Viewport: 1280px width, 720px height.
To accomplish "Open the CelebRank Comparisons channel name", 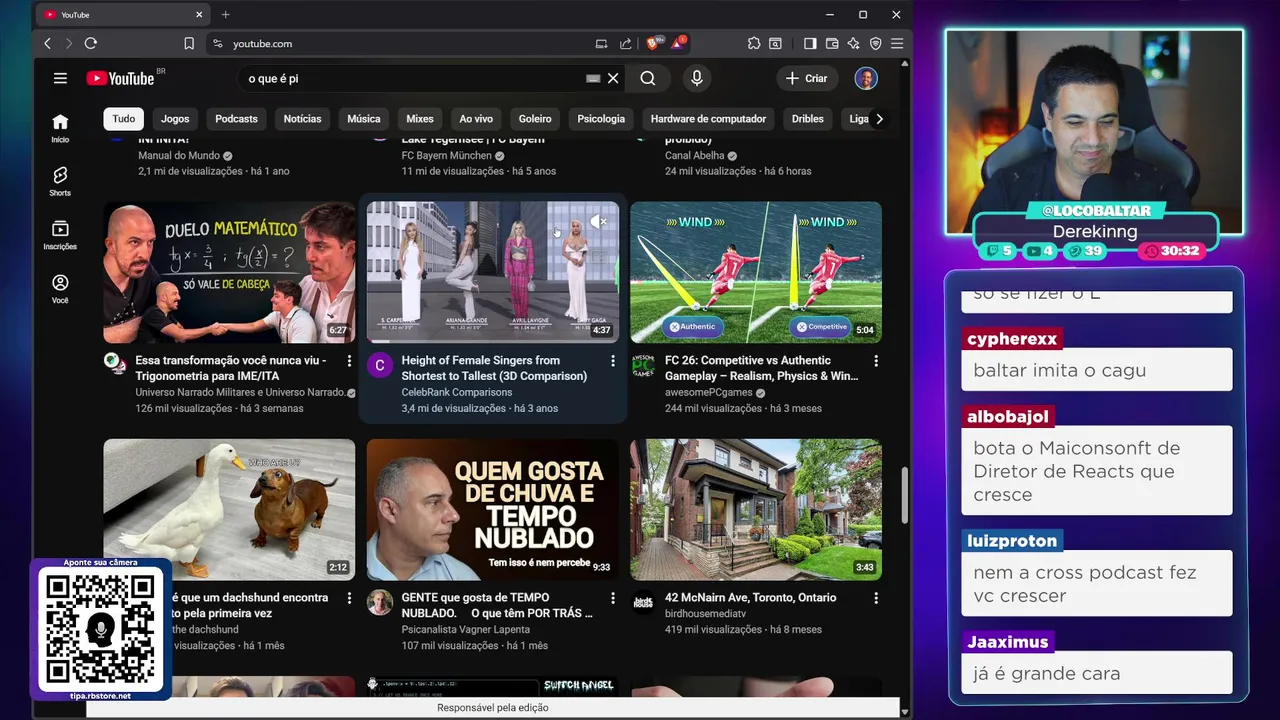I will tap(457, 392).
